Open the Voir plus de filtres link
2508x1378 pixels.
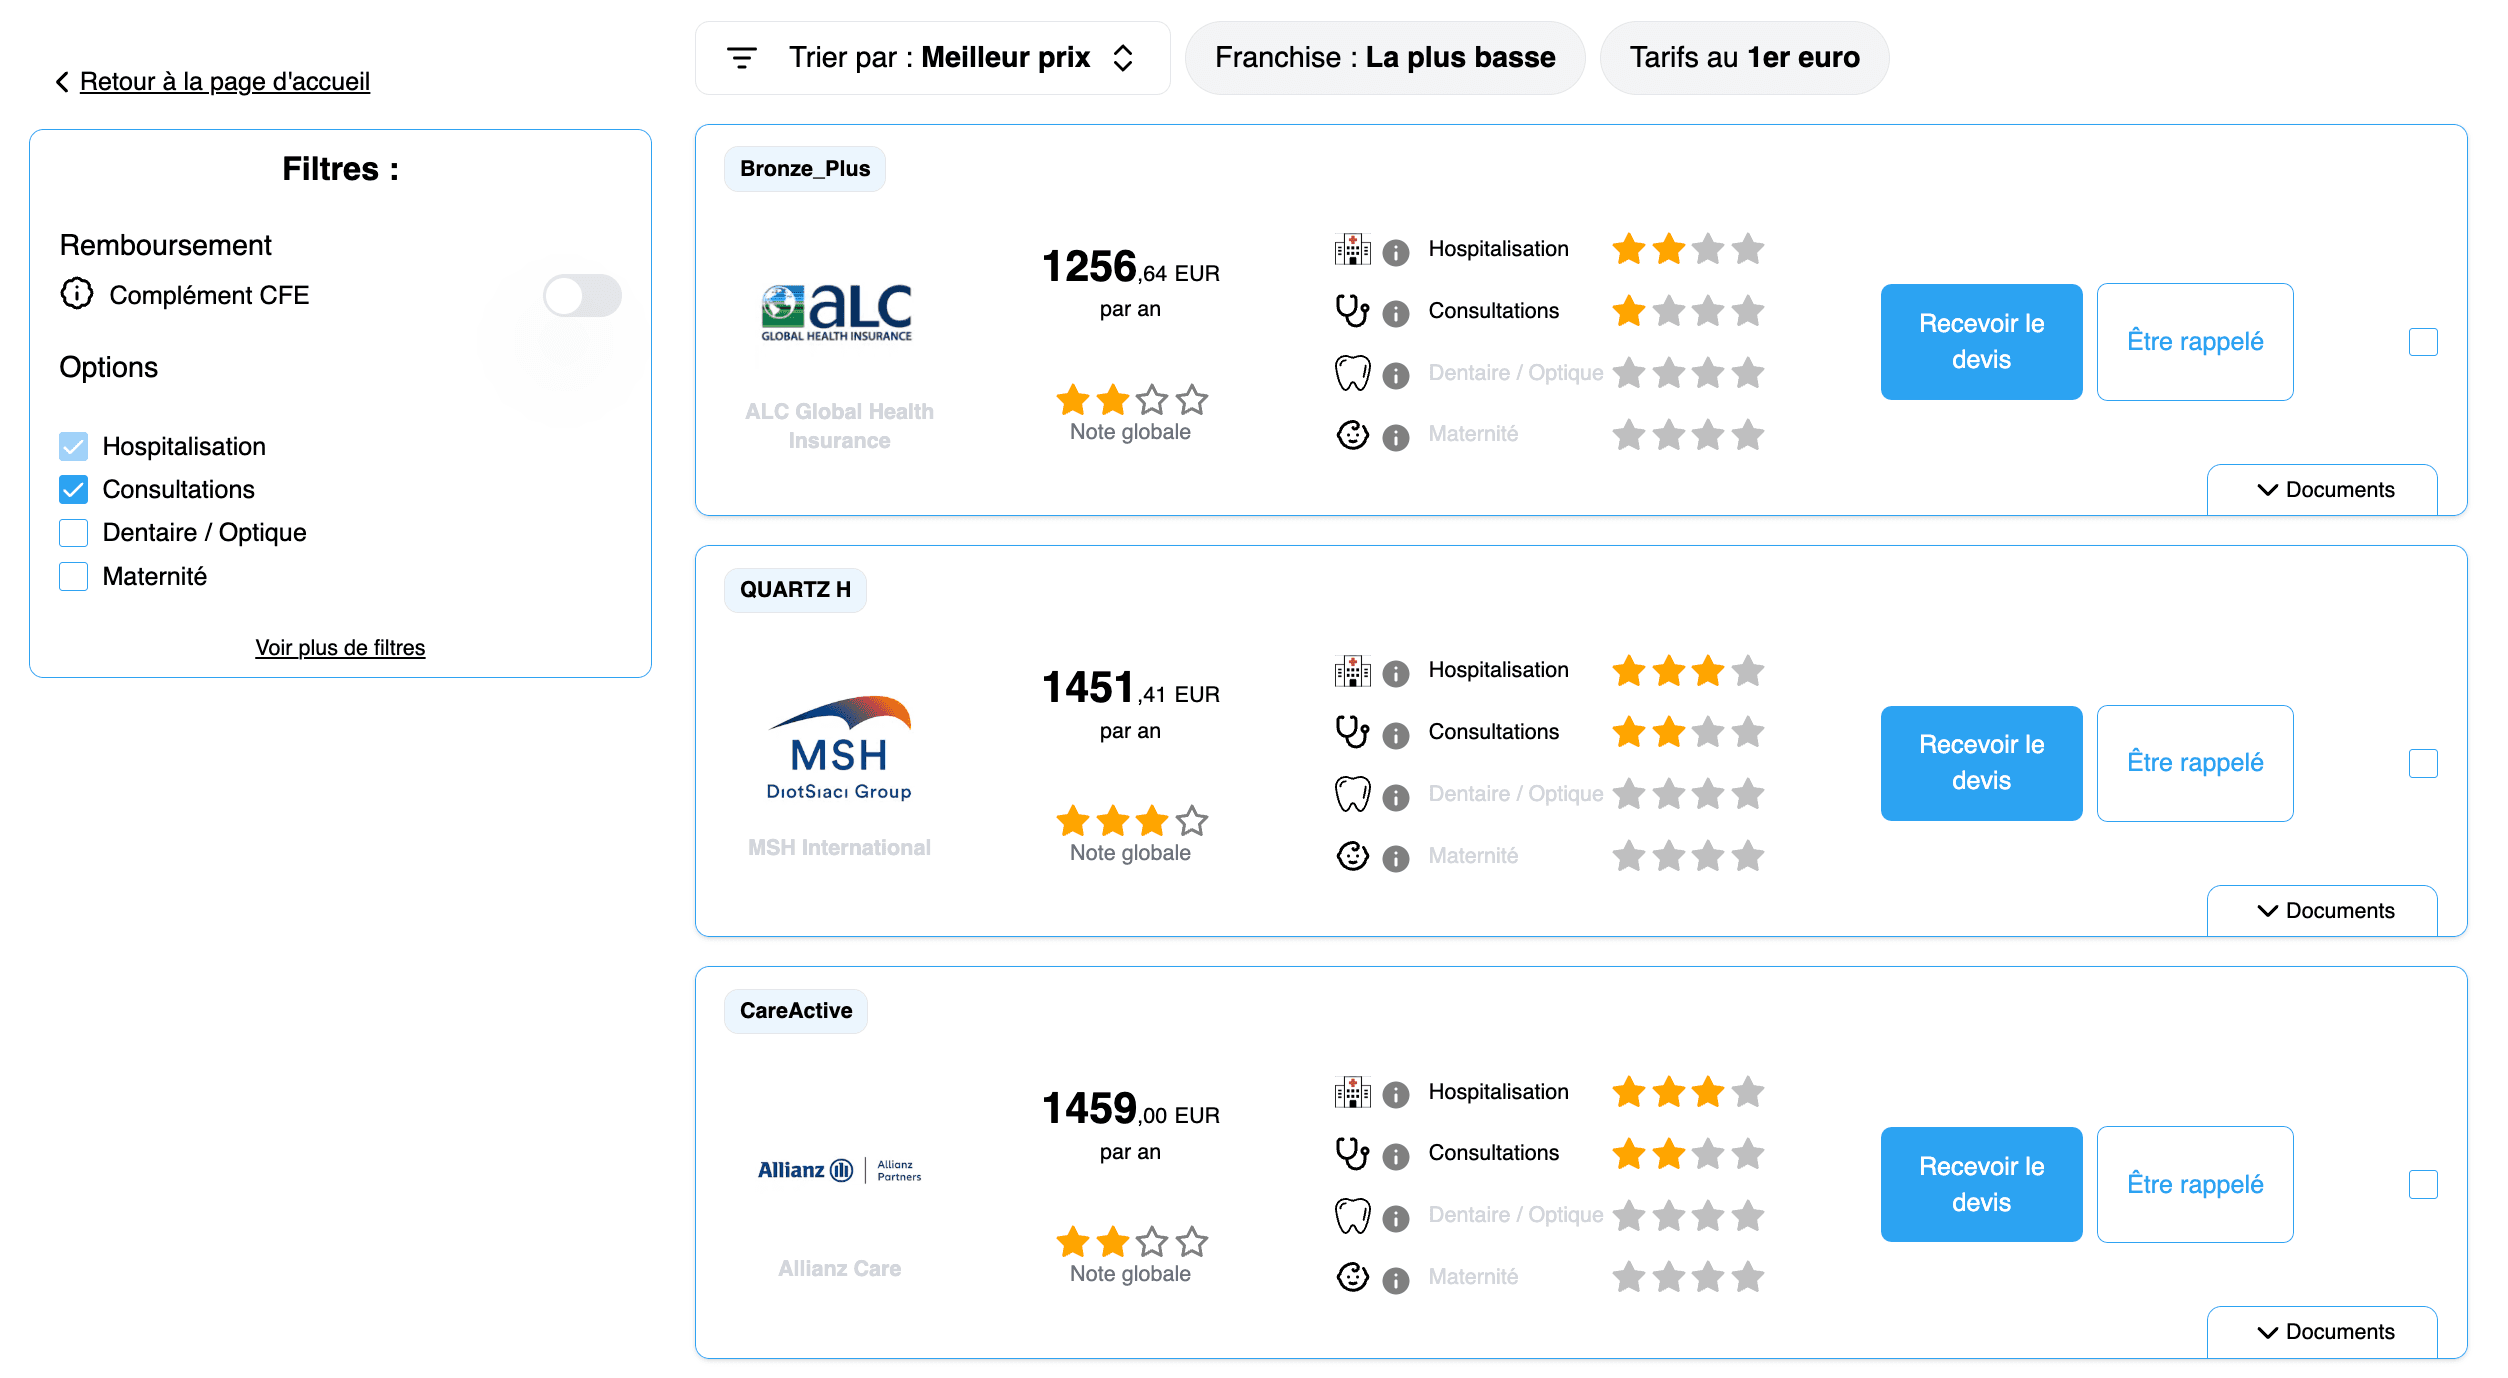click(x=340, y=648)
